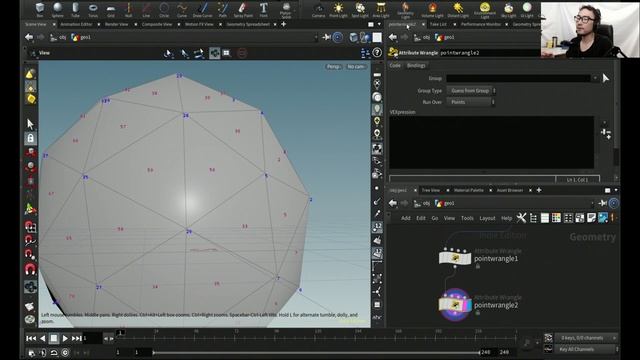Select the Sphere shelf tool
640x360 pixels.
click(x=58, y=9)
